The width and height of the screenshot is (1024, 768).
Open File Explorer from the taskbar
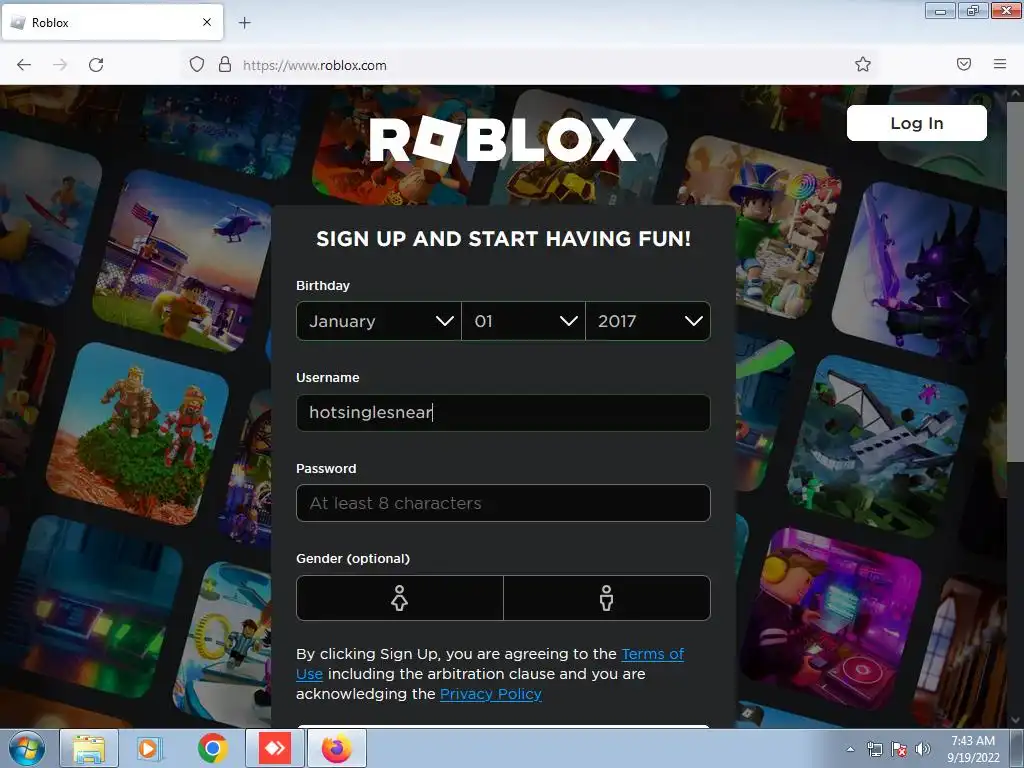point(89,748)
